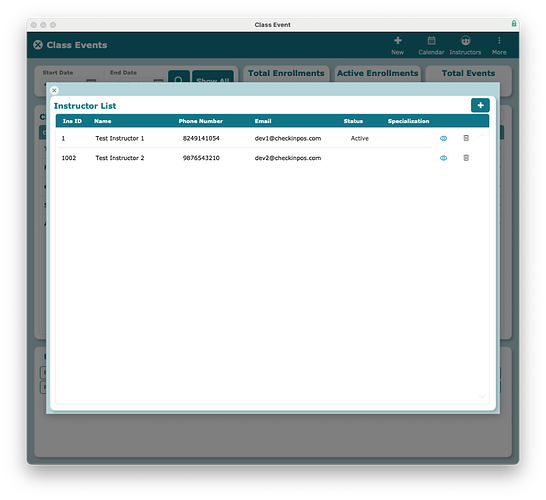Delete Test Instructor 2
Image resolution: width=546 pixels, height=500 pixels.
(466, 158)
